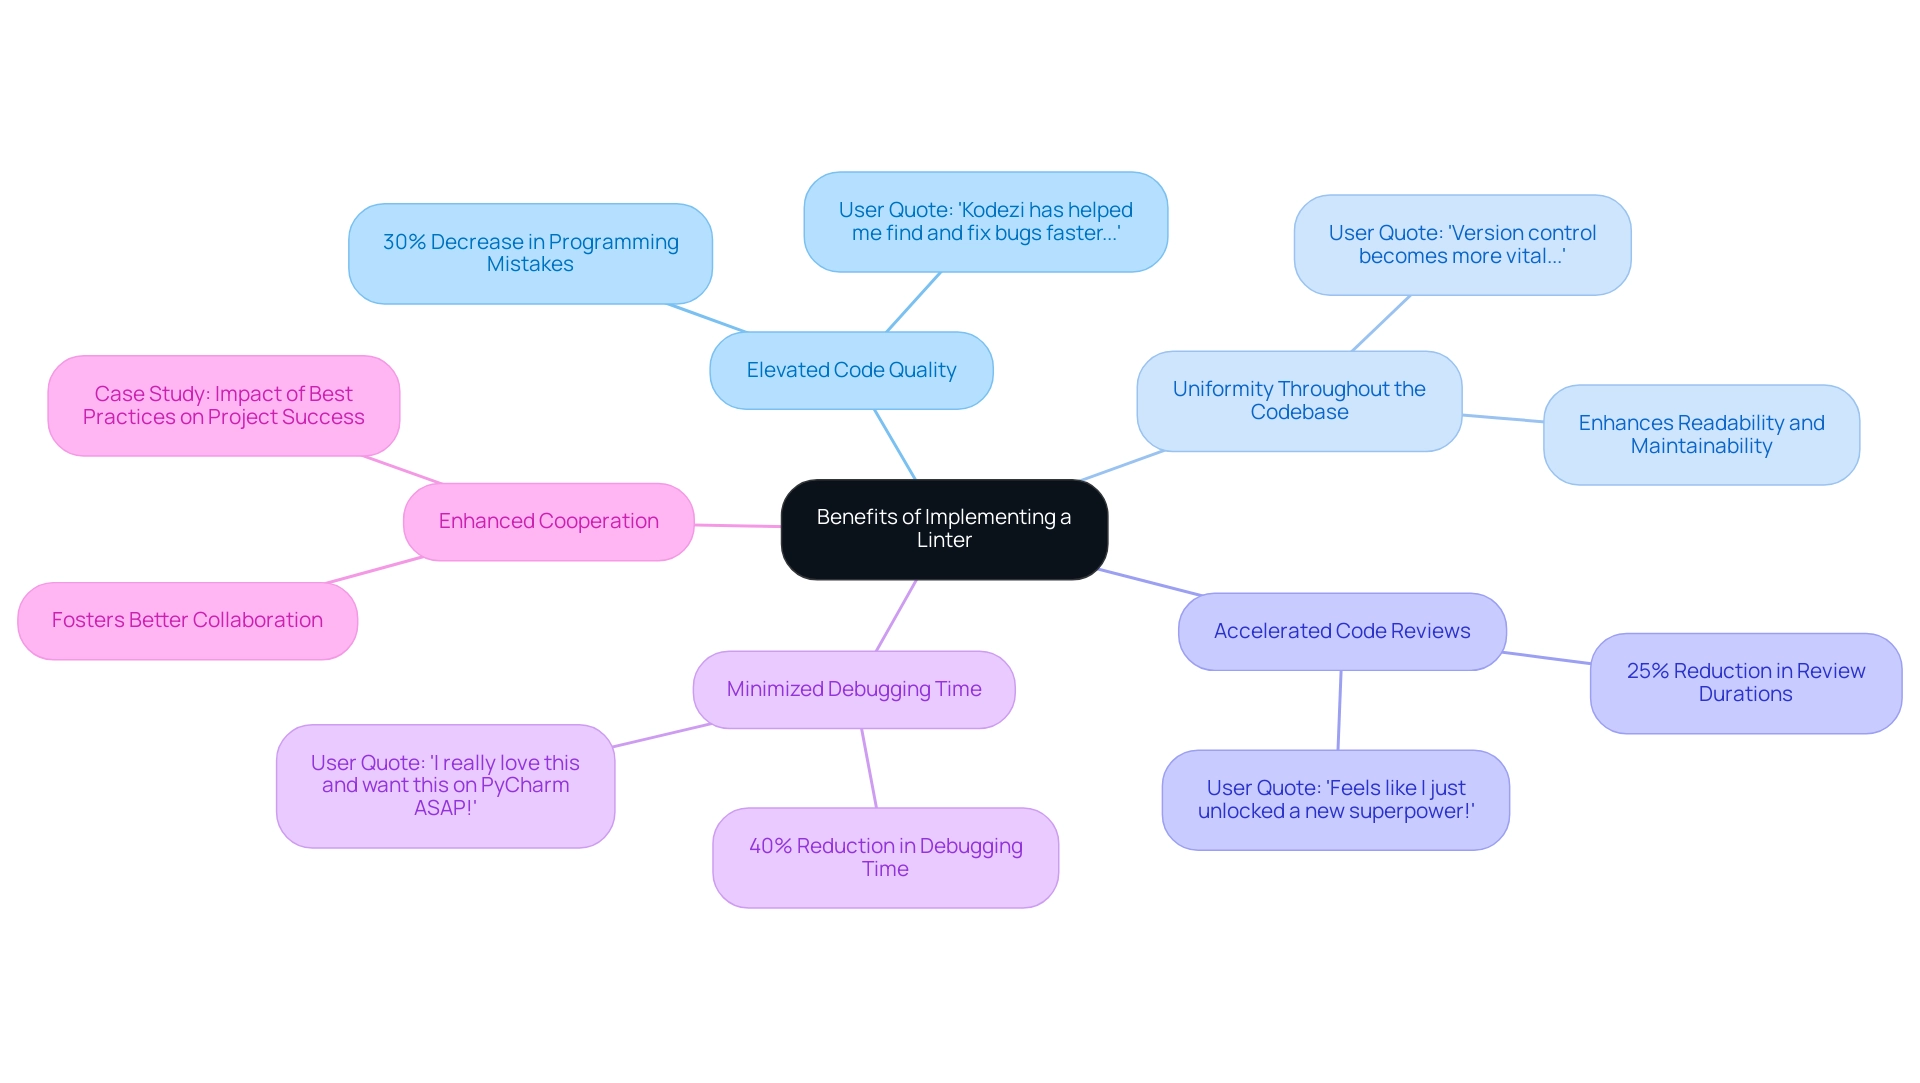Click the 'Elevated Code Quality' node
This screenshot has width=1920, height=1083.
tap(861, 375)
